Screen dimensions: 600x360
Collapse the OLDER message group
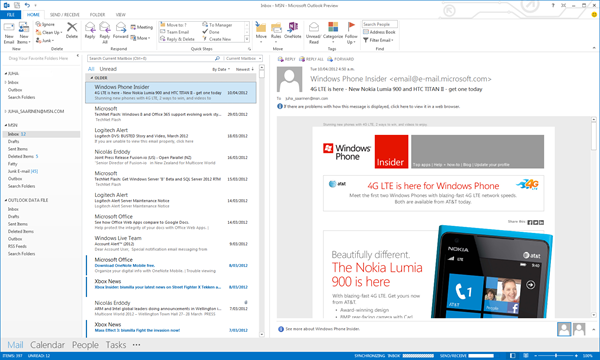(x=92, y=78)
